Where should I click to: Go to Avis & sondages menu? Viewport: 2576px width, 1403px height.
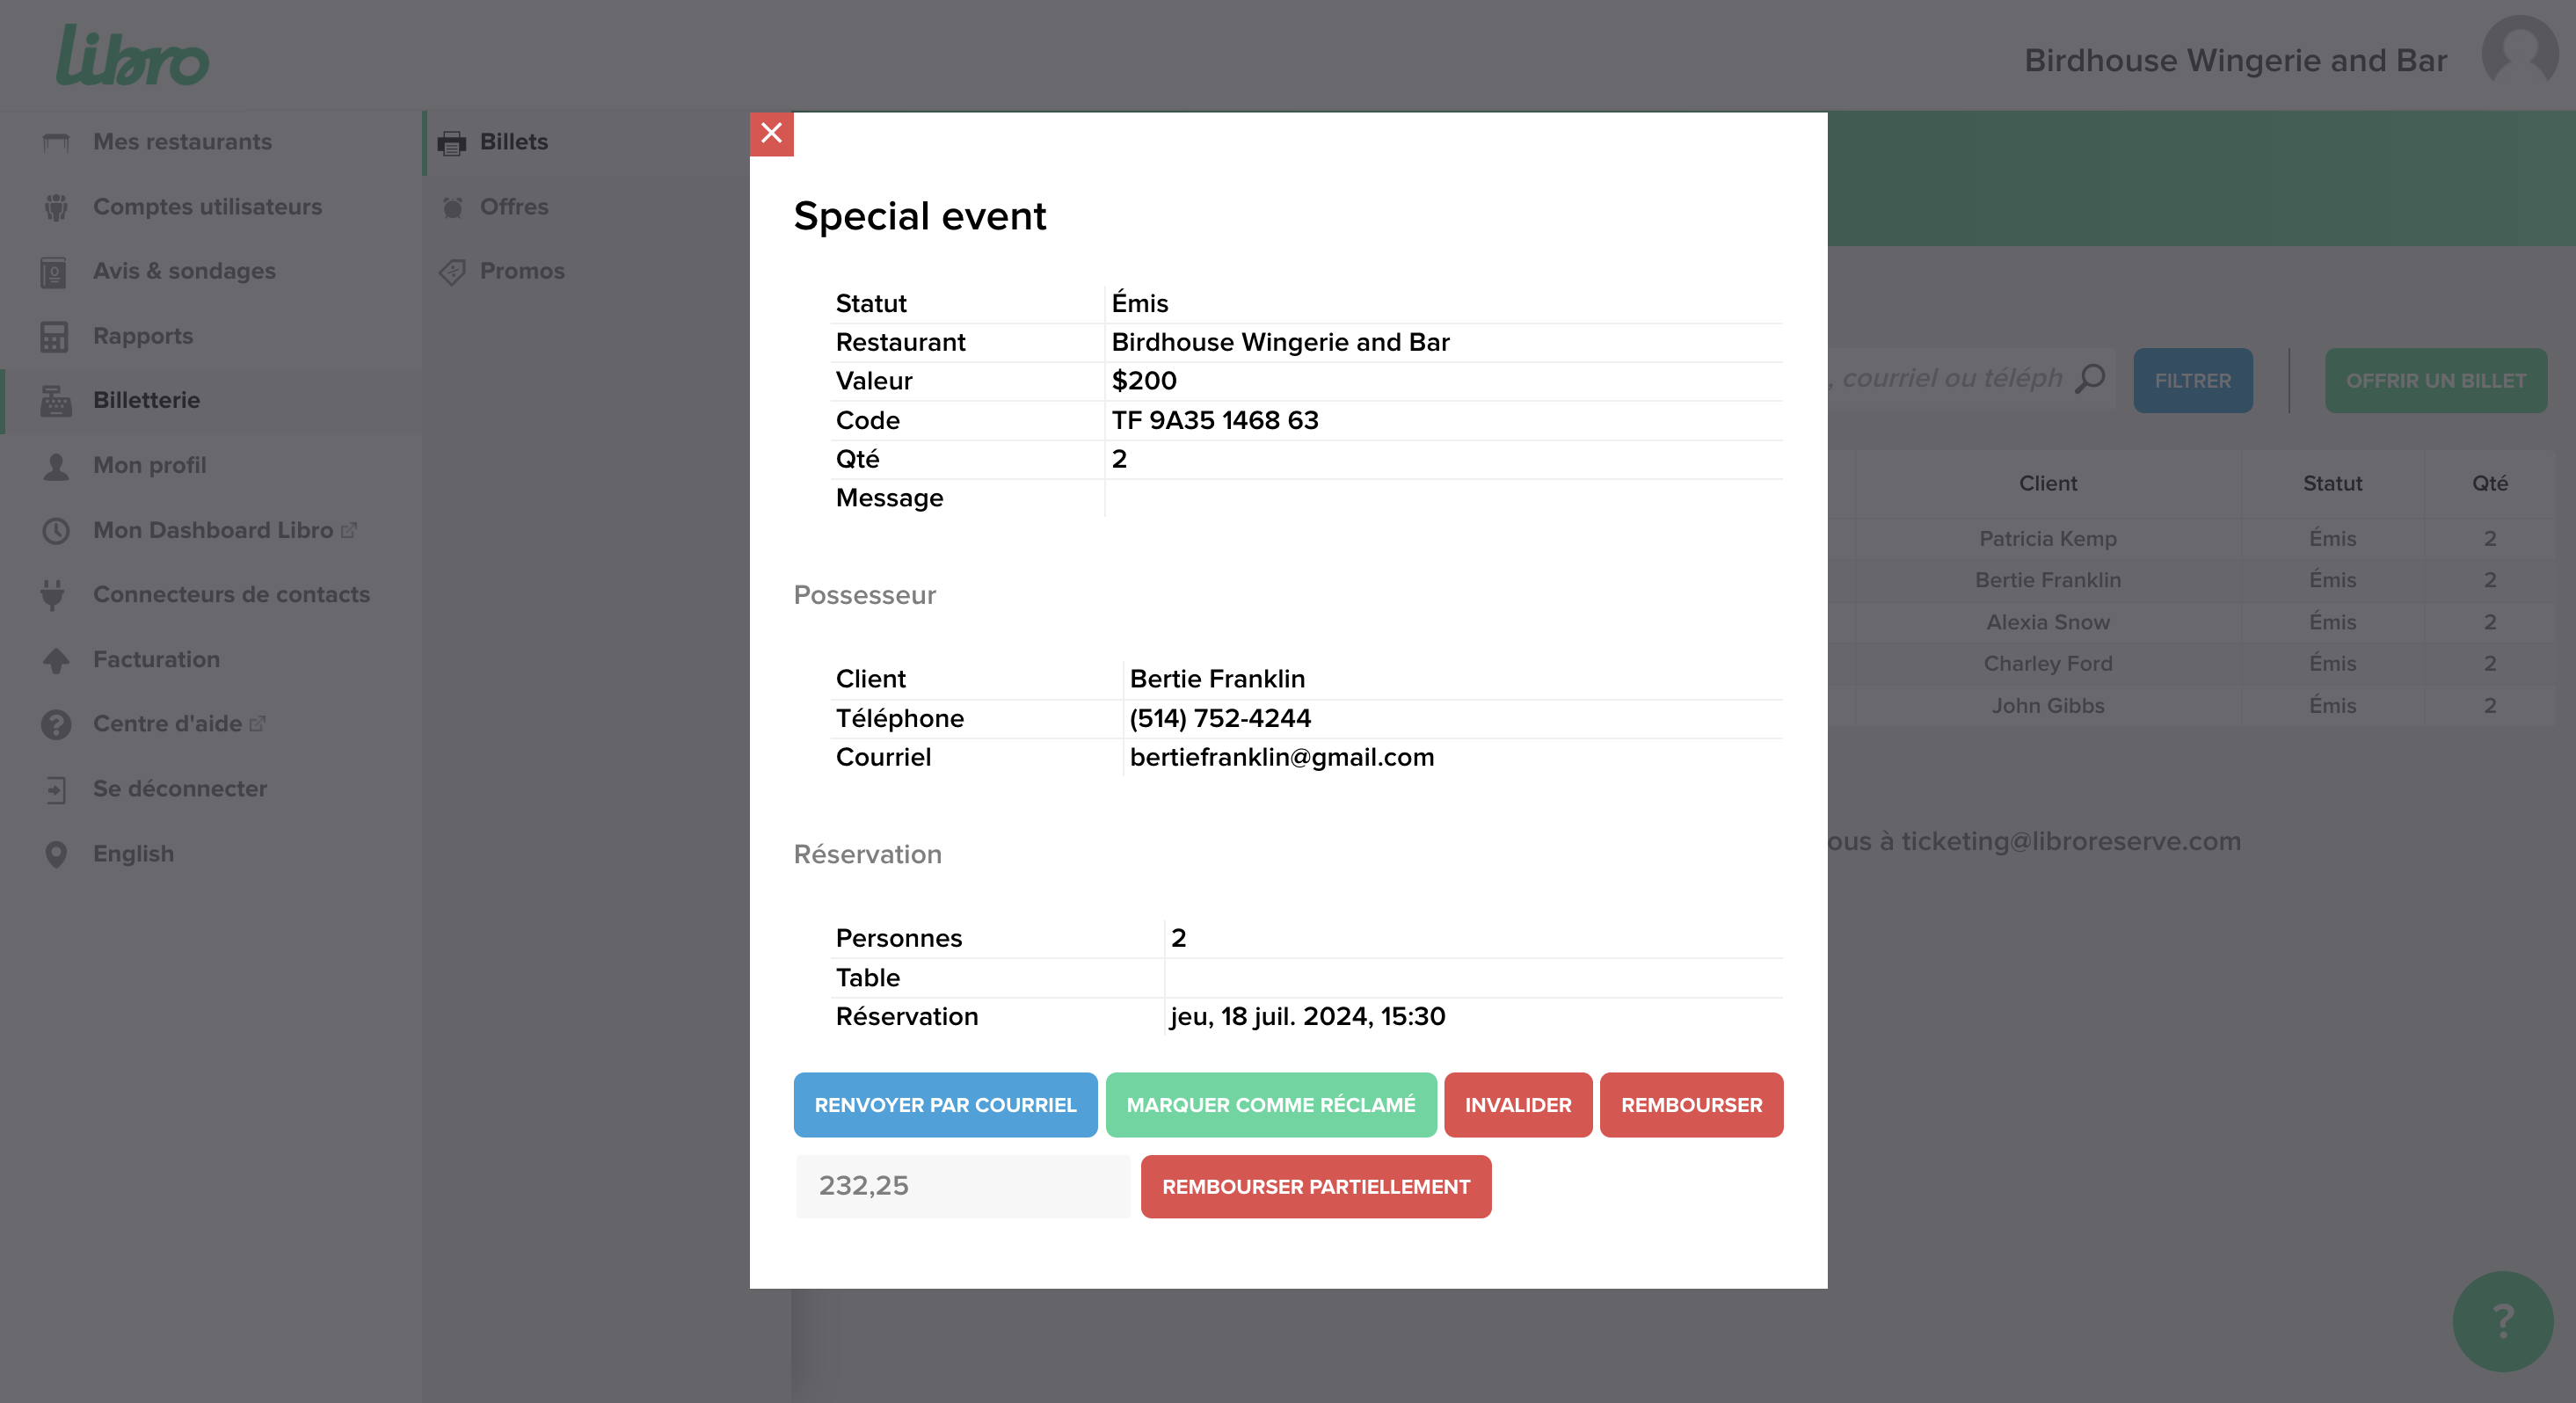tap(184, 272)
